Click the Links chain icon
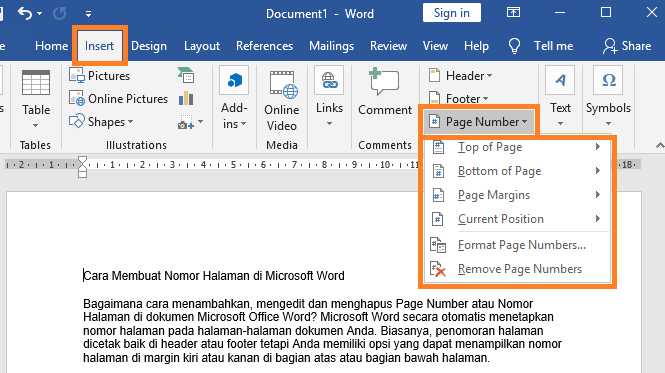 tap(329, 80)
